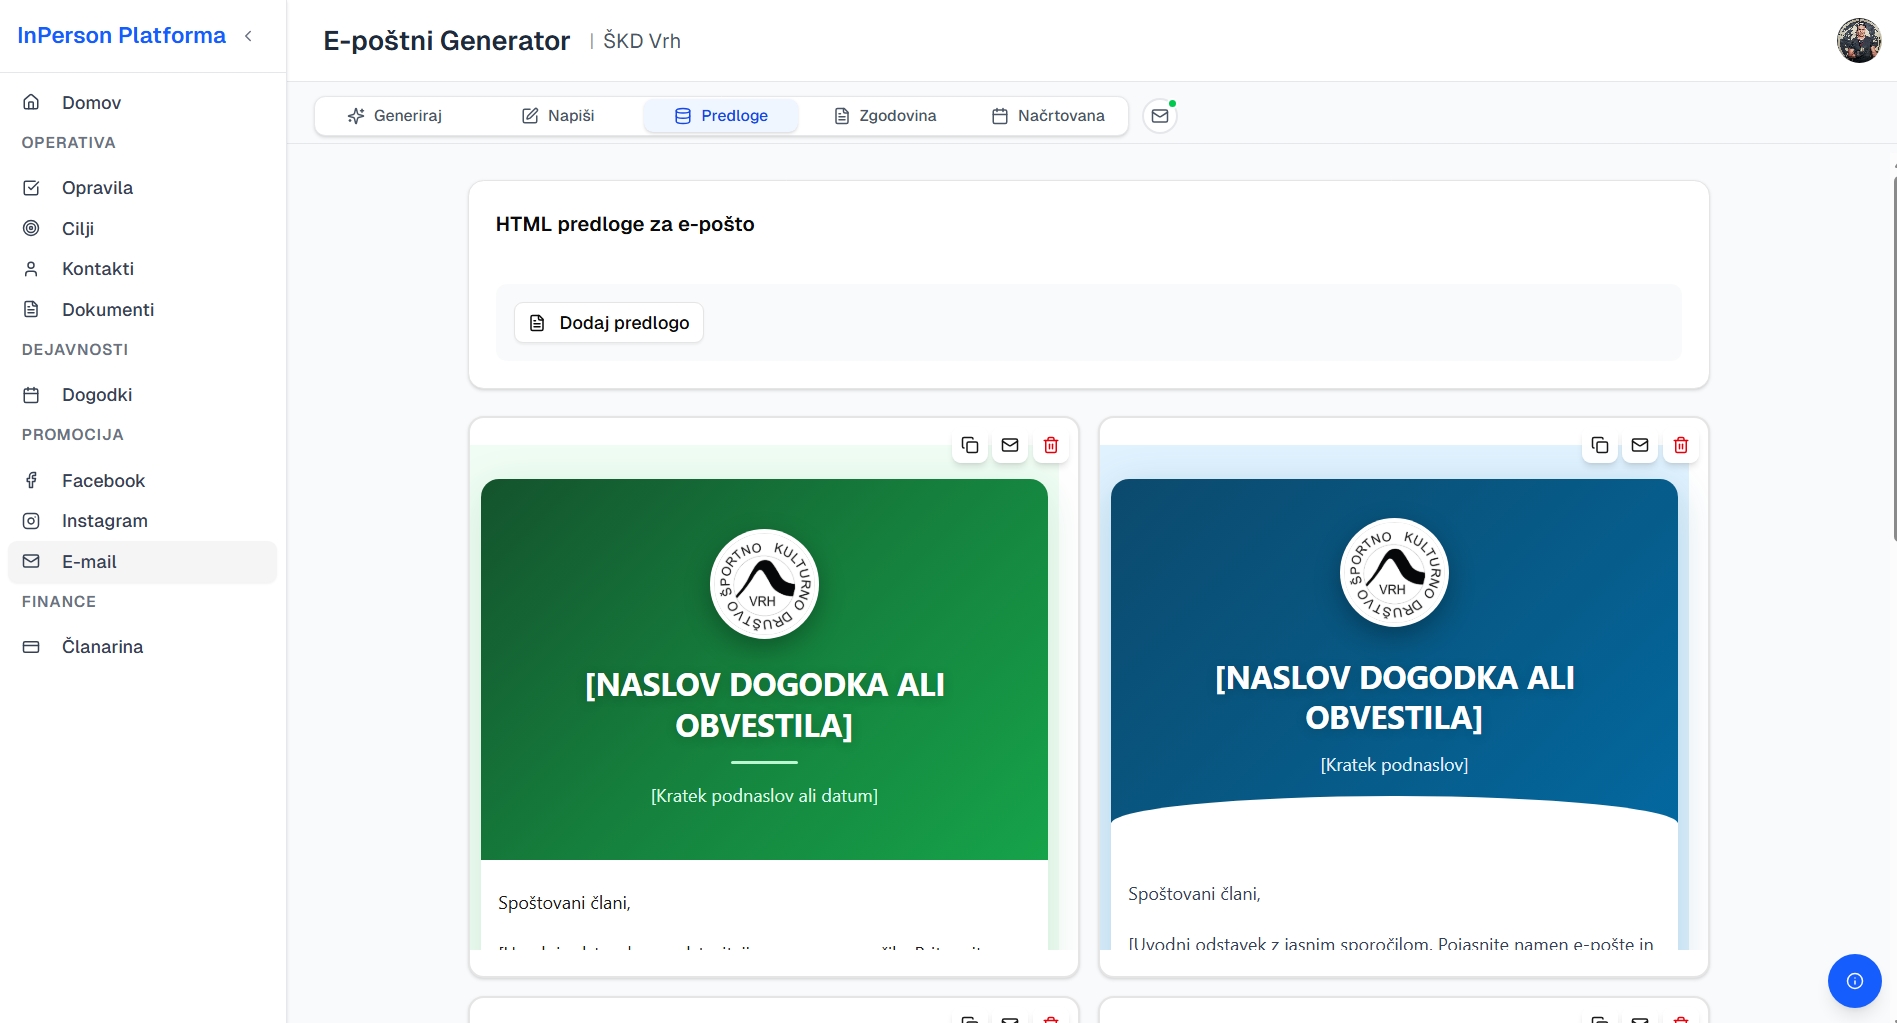Delete the blue template with trash icon

(1680, 446)
